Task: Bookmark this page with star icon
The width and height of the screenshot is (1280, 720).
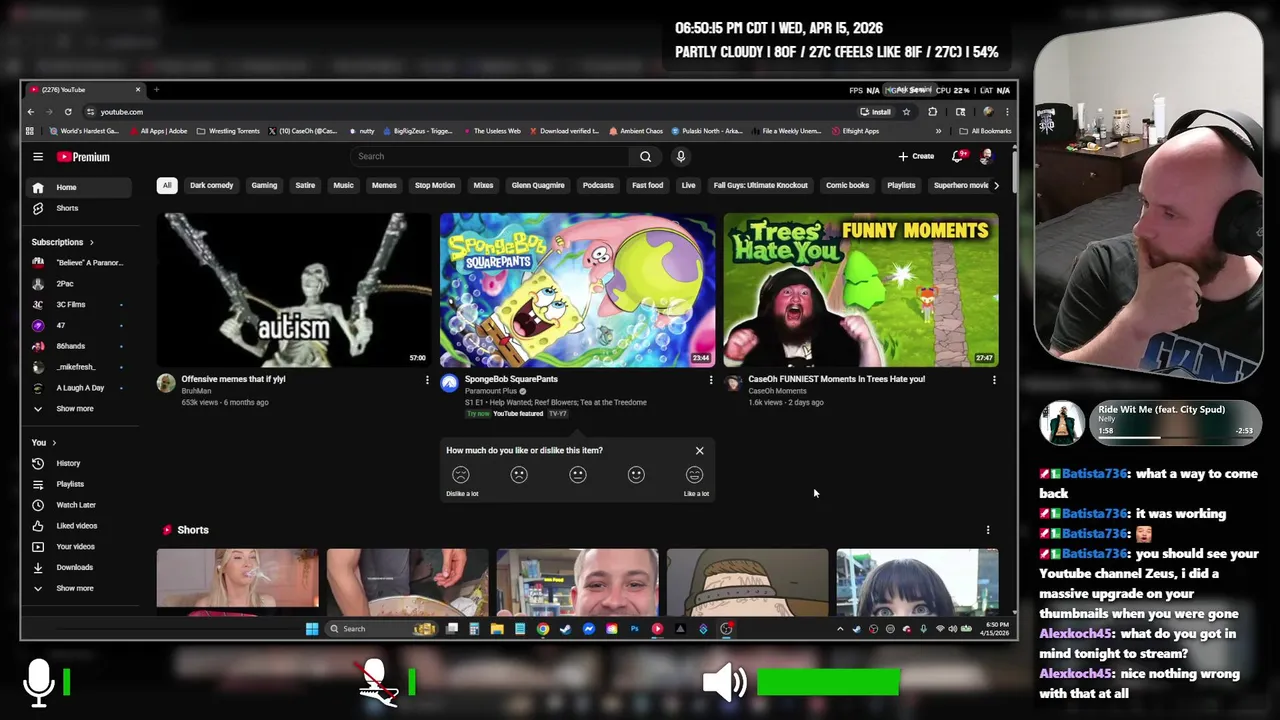Action: 906,112
